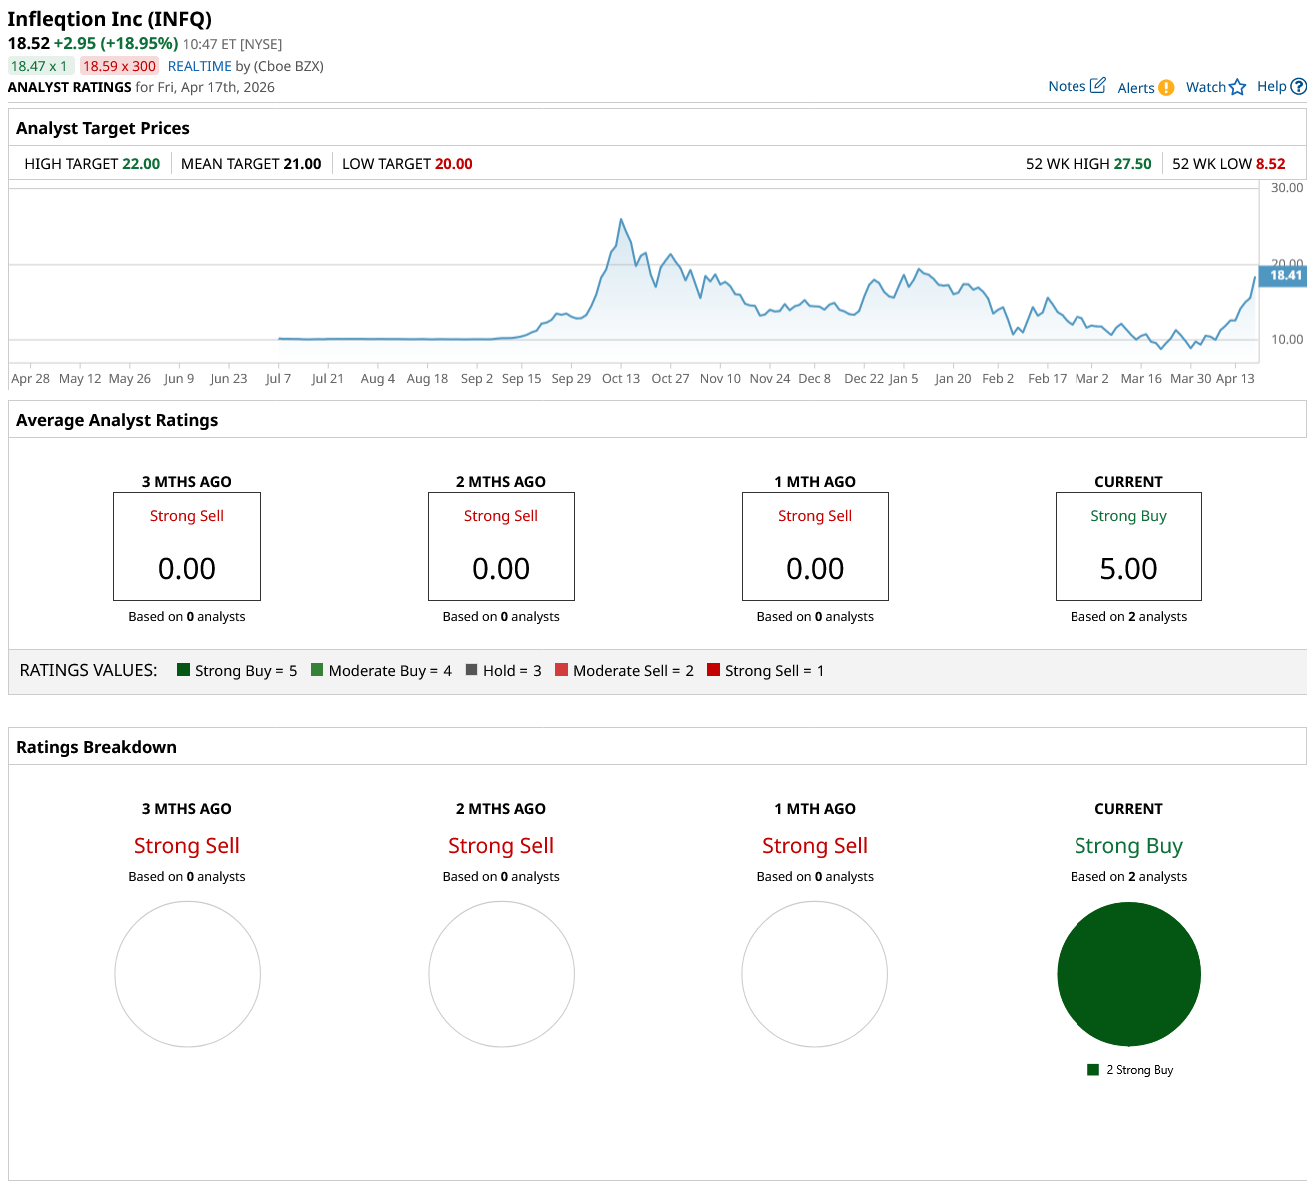Click the 2 Strong Buy pie legend icon
The height and width of the screenshot is (1182, 1308).
pos(1093,1070)
